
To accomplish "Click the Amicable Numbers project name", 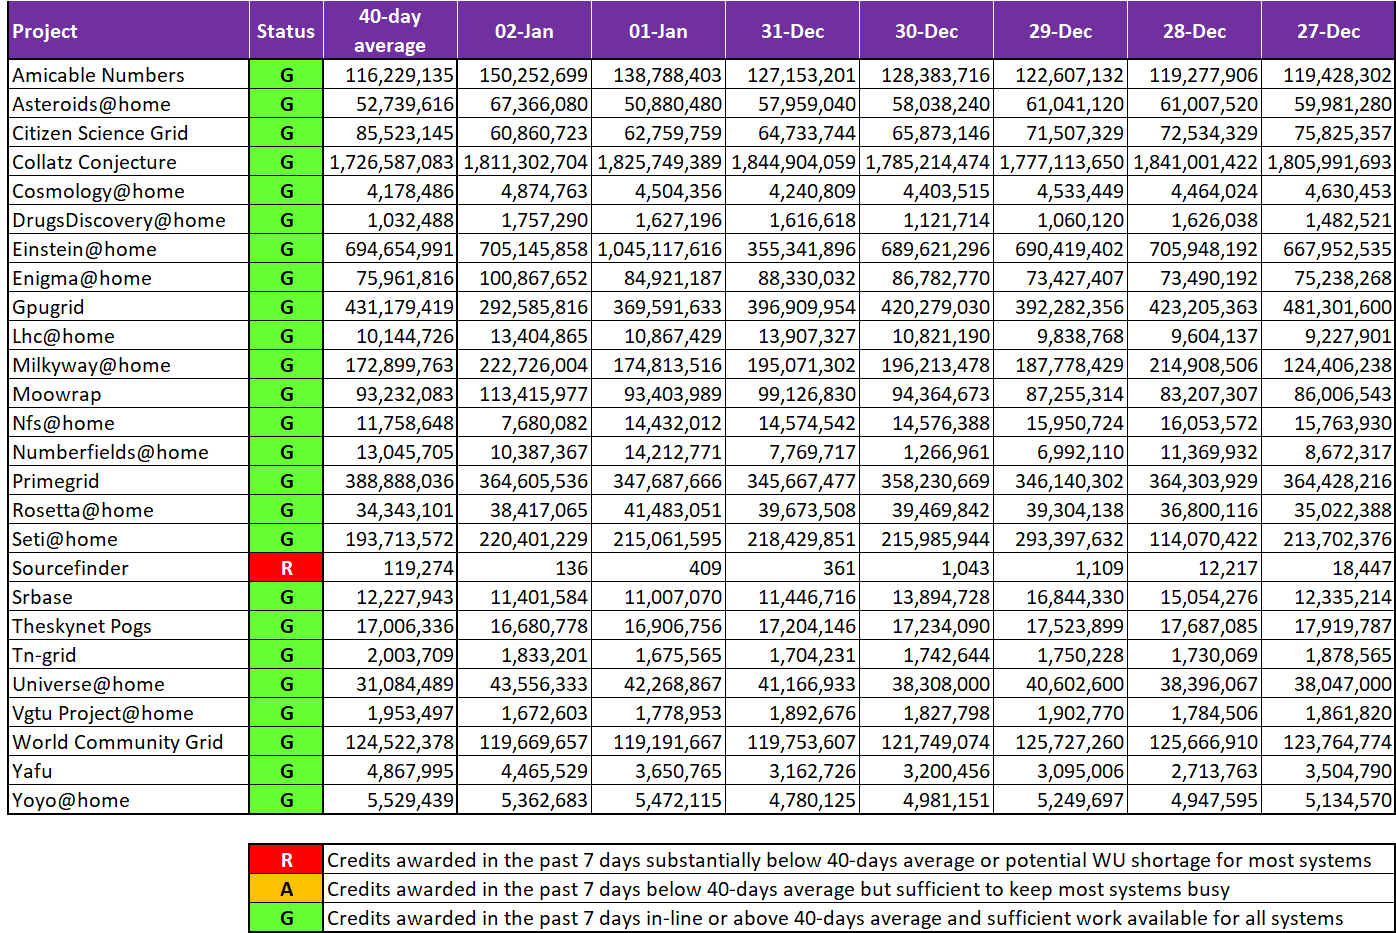I will (98, 75).
